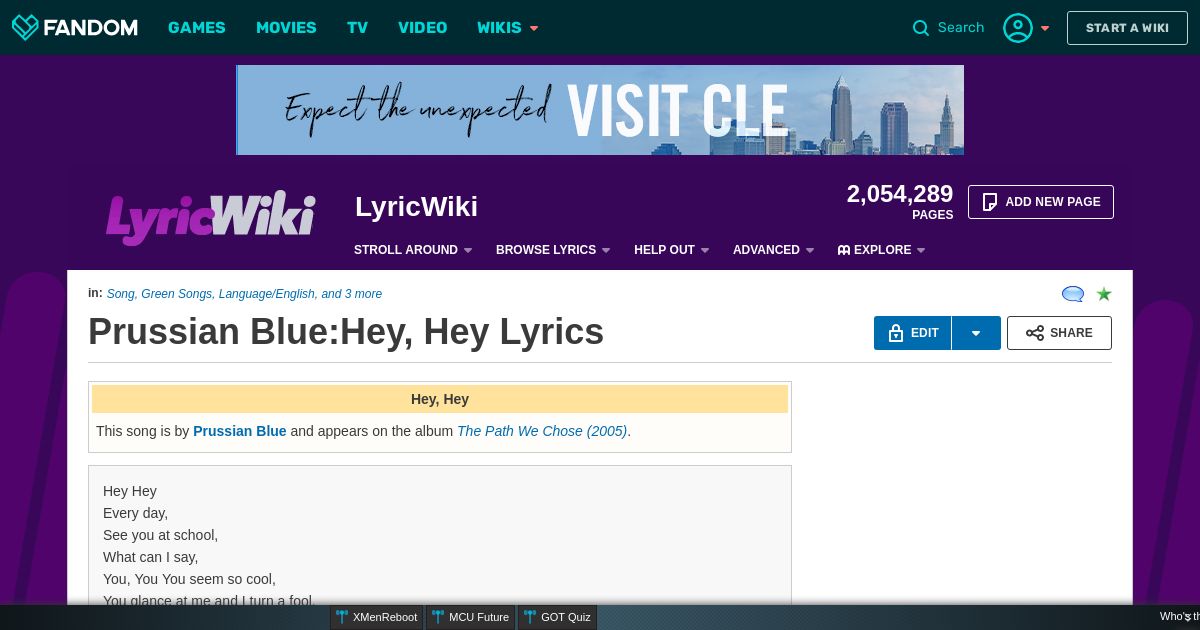Open the talk page speech bubble icon
The height and width of the screenshot is (630, 1200).
(x=1073, y=294)
